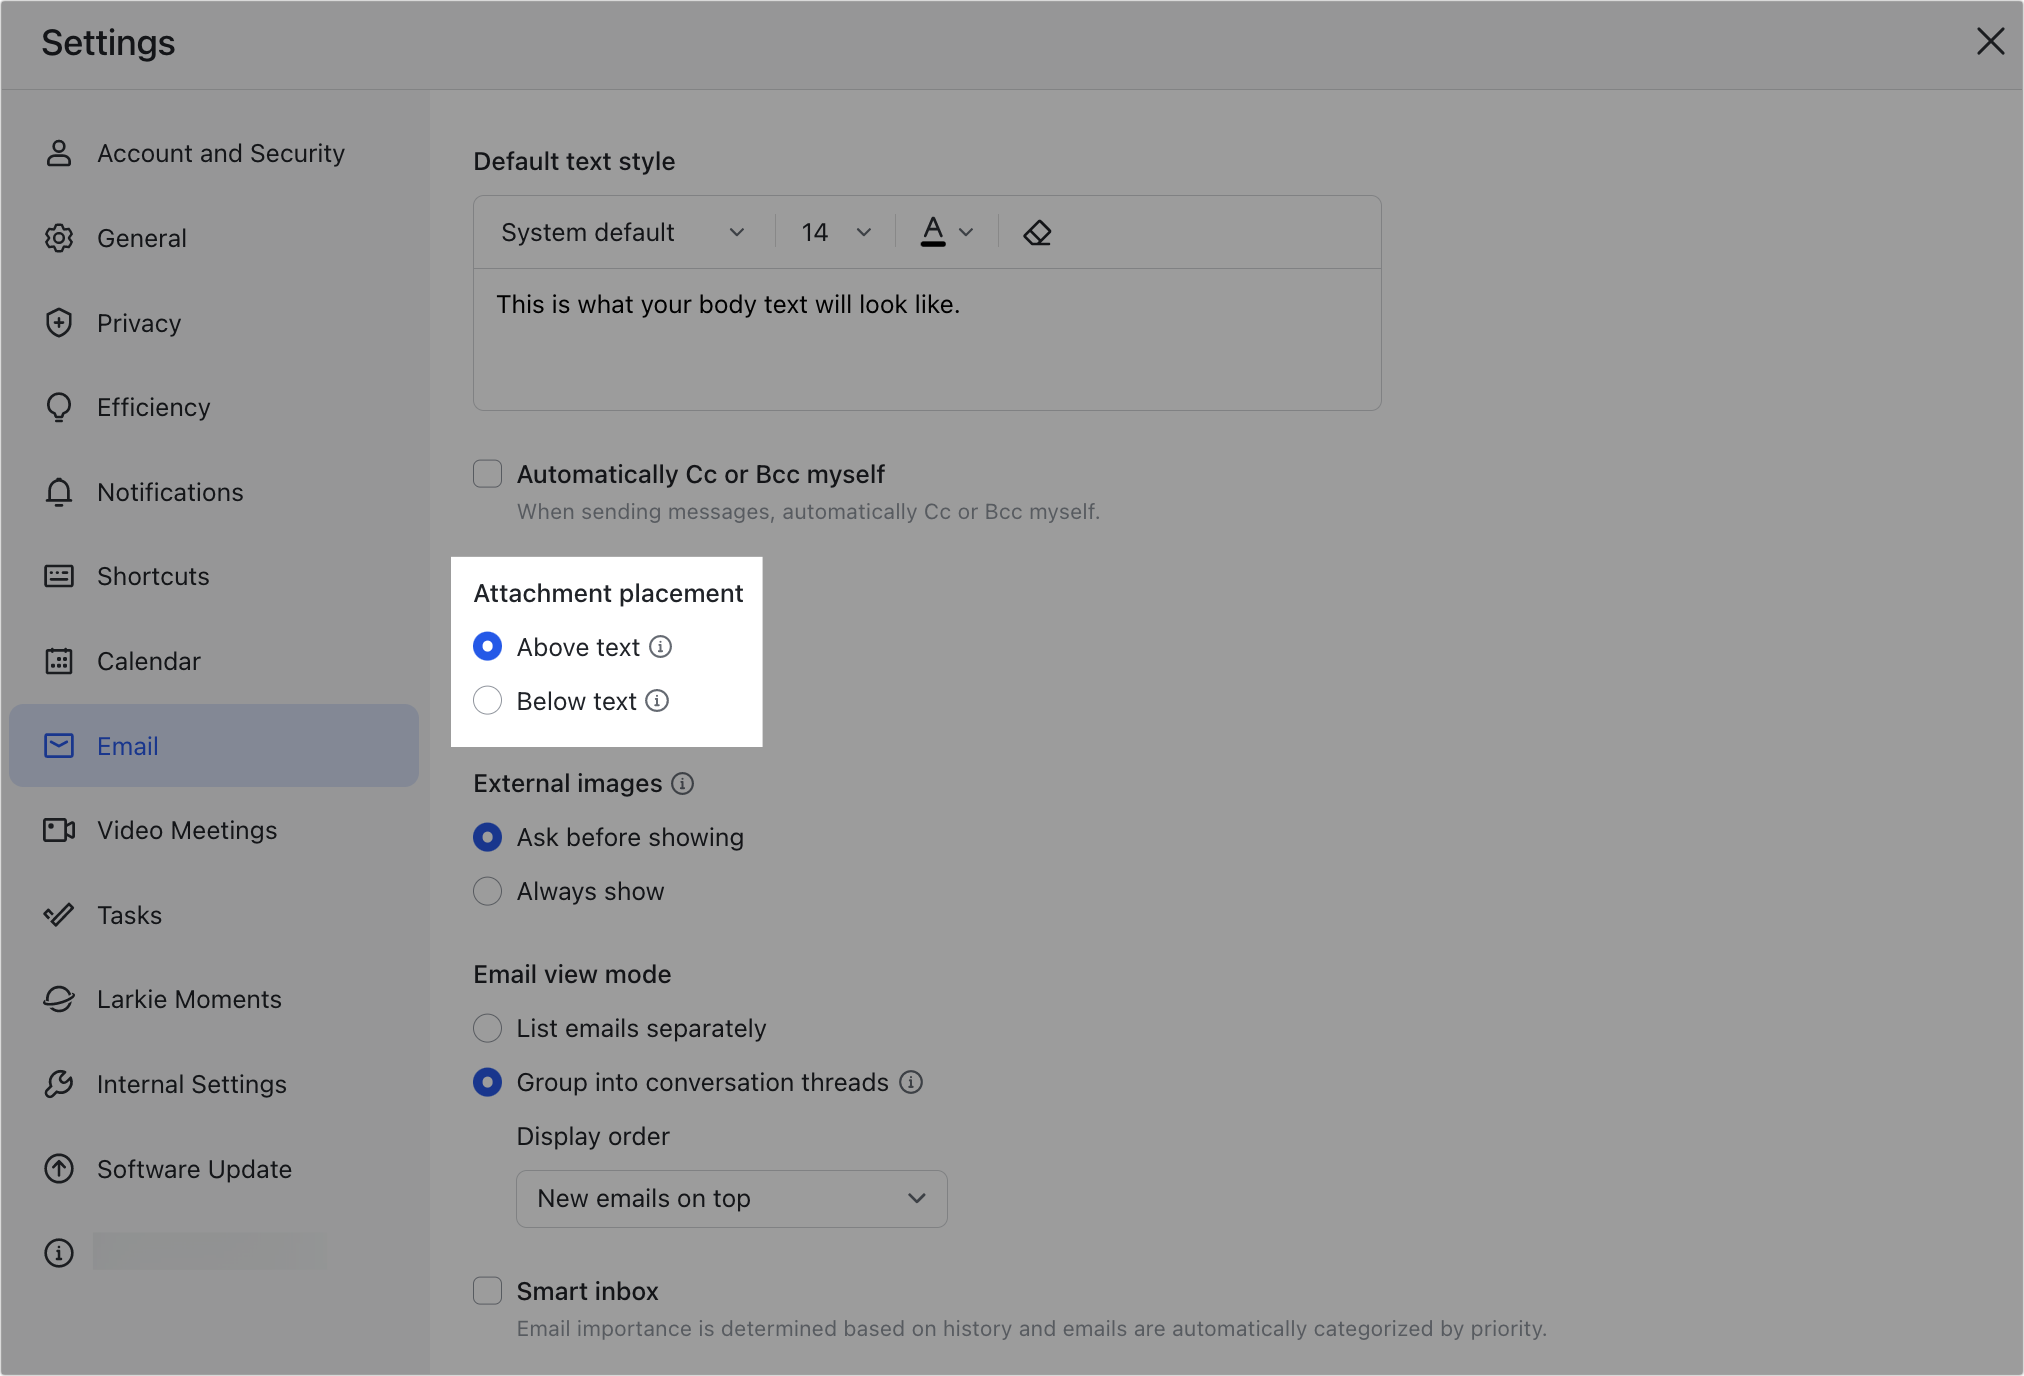The height and width of the screenshot is (1376, 2024).
Task: Enable Automatically Cc or Bcc myself
Action: point(488,473)
